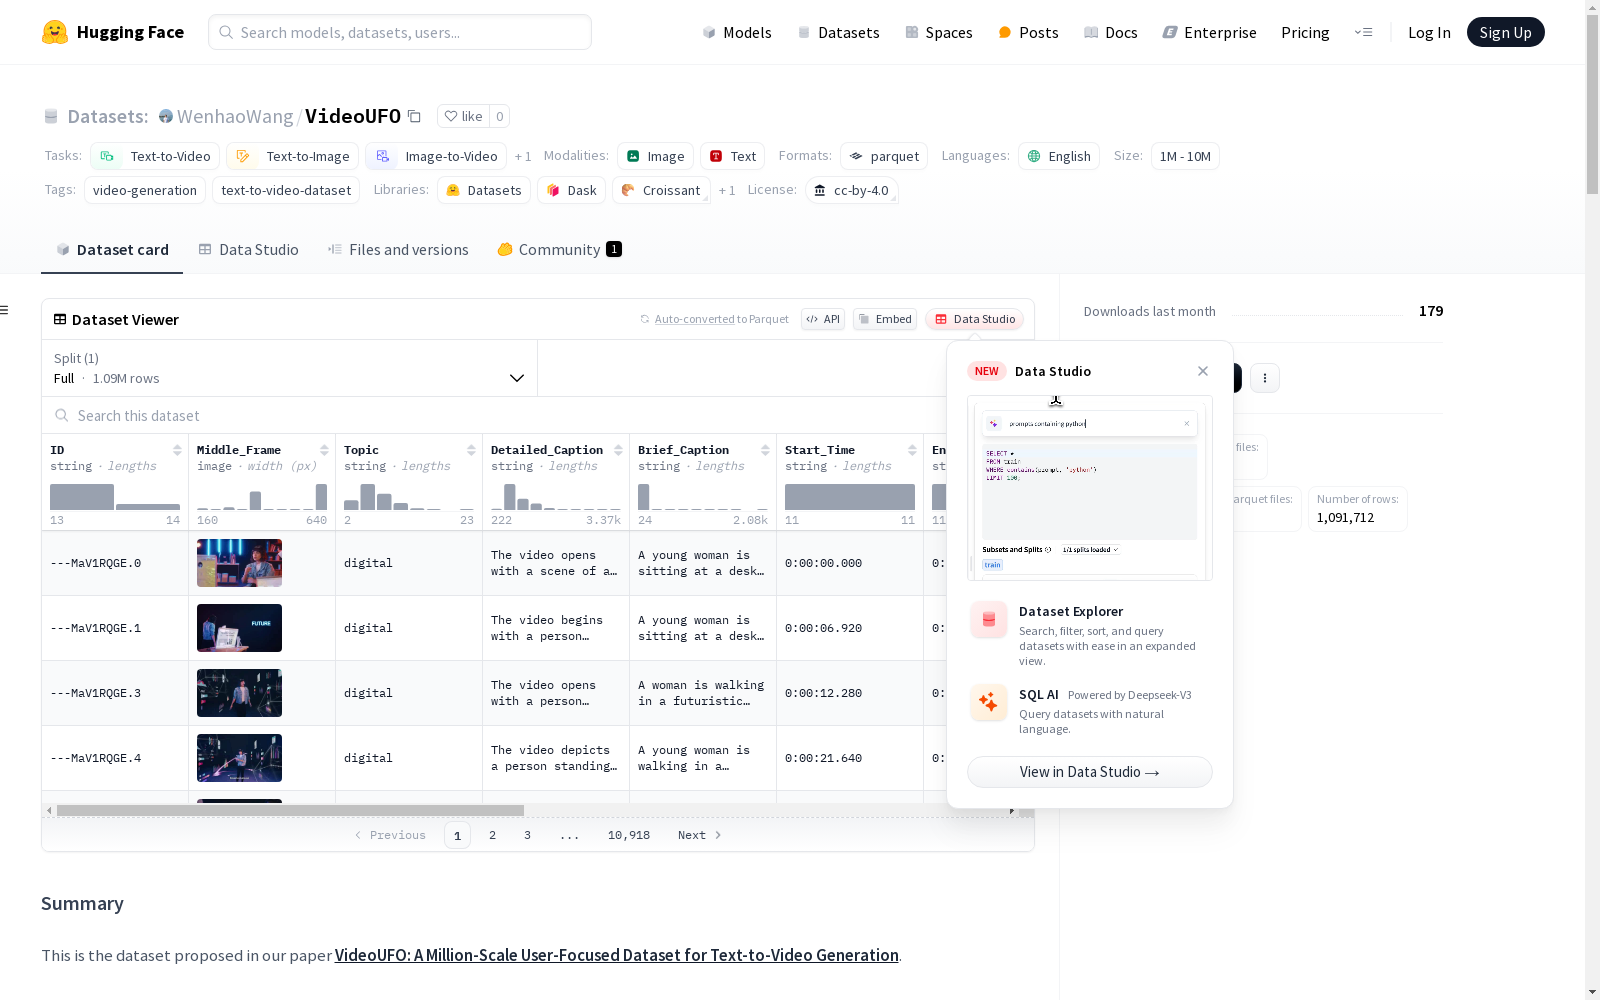Copy the dataset name with copy icon
Screen dimensions: 1600x1000
(x=414, y=116)
